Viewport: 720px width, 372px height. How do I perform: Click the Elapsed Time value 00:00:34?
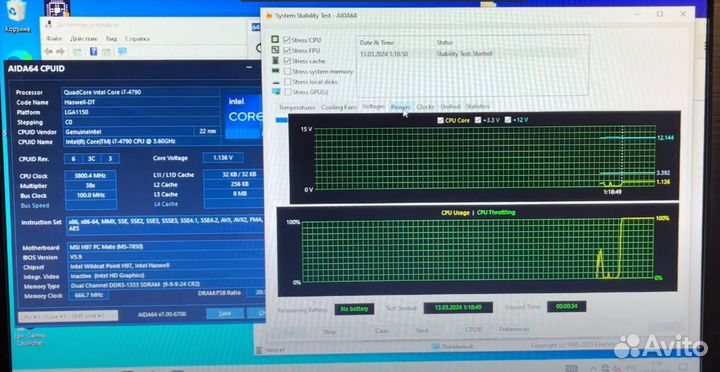click(x=567, y=306)
